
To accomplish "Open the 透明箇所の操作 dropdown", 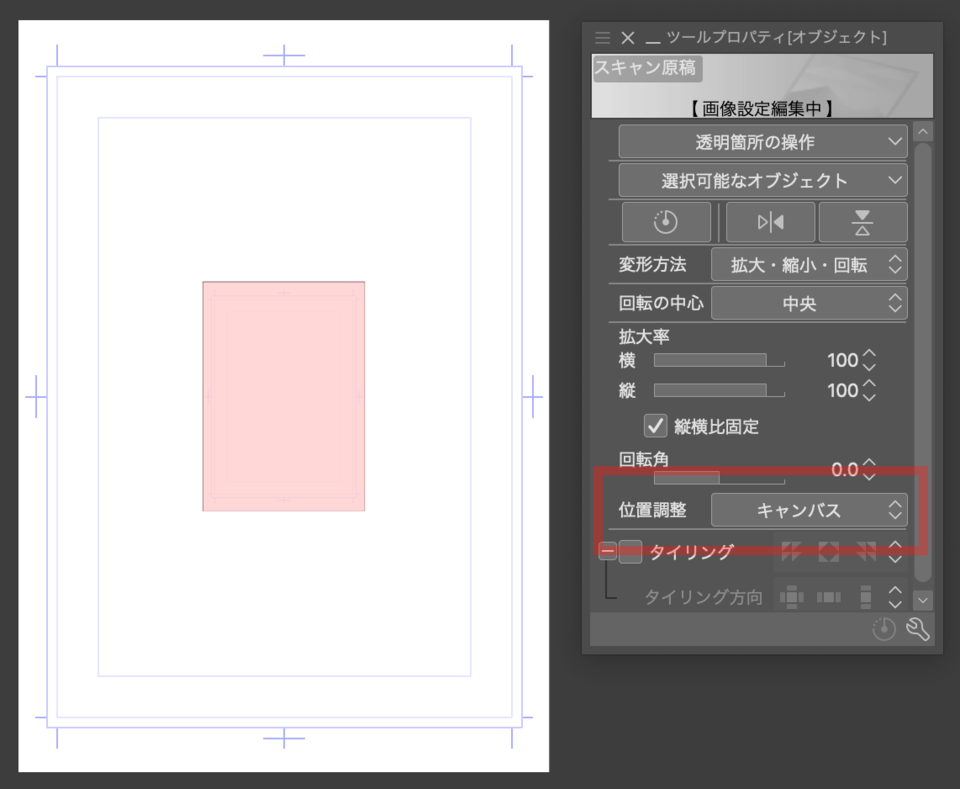I will [762, 142].
